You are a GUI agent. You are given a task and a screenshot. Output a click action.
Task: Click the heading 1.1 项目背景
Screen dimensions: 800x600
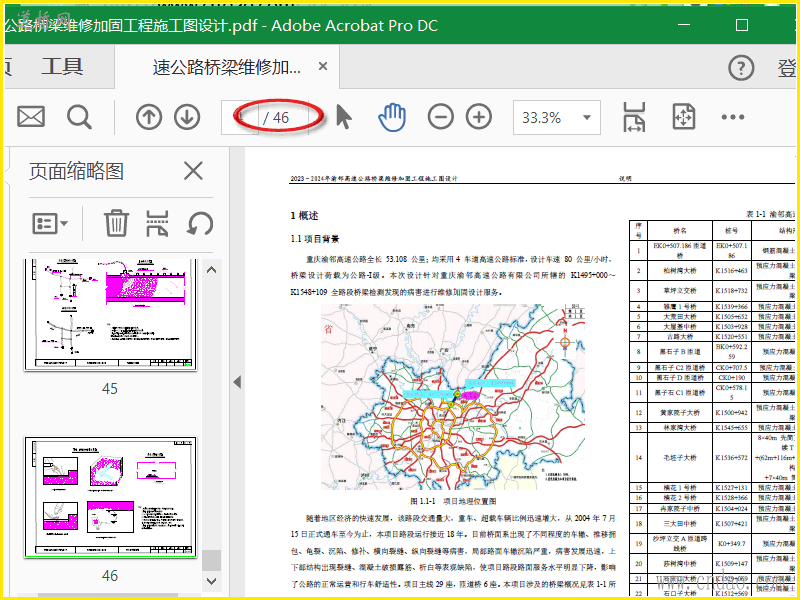coord(315,239)
